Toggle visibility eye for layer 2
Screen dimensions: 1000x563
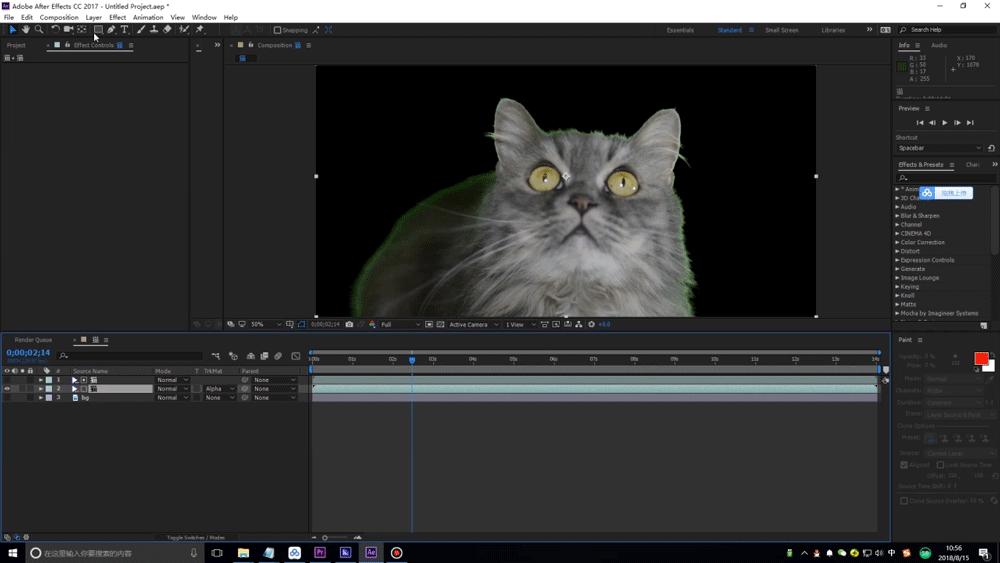7,389
